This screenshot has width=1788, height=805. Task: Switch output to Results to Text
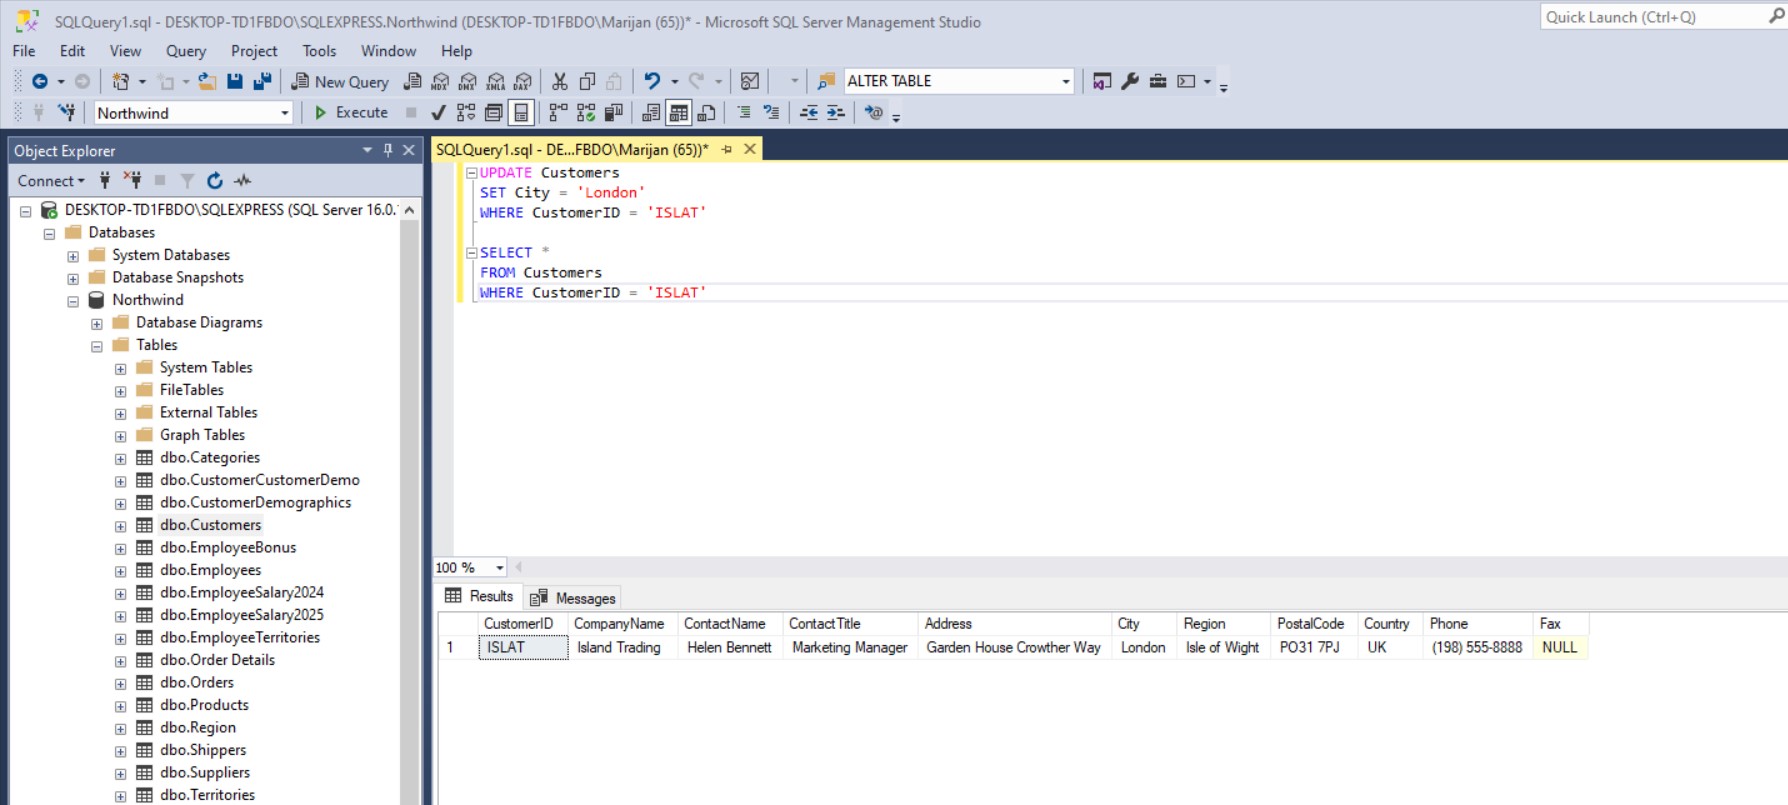tap(651, 113)
